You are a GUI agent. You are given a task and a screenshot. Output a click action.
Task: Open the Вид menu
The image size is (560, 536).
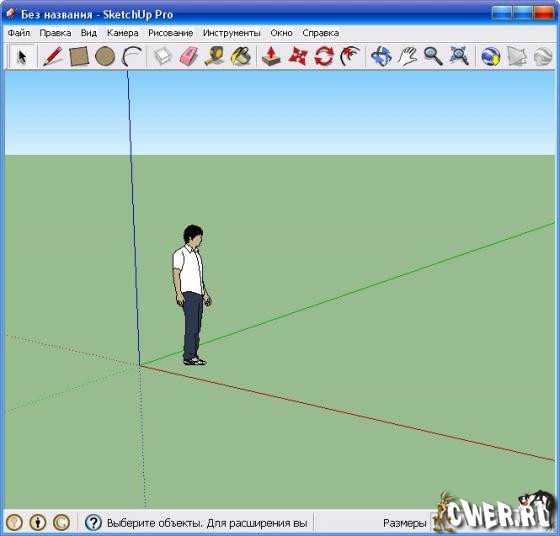[x=89, y=33]
